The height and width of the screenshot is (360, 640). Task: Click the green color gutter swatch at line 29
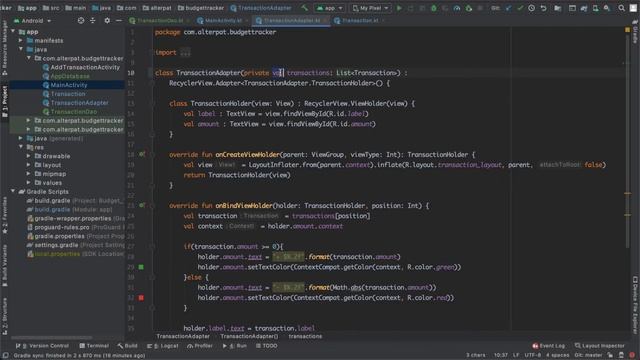pyautogui.click(x=141, y=267)
